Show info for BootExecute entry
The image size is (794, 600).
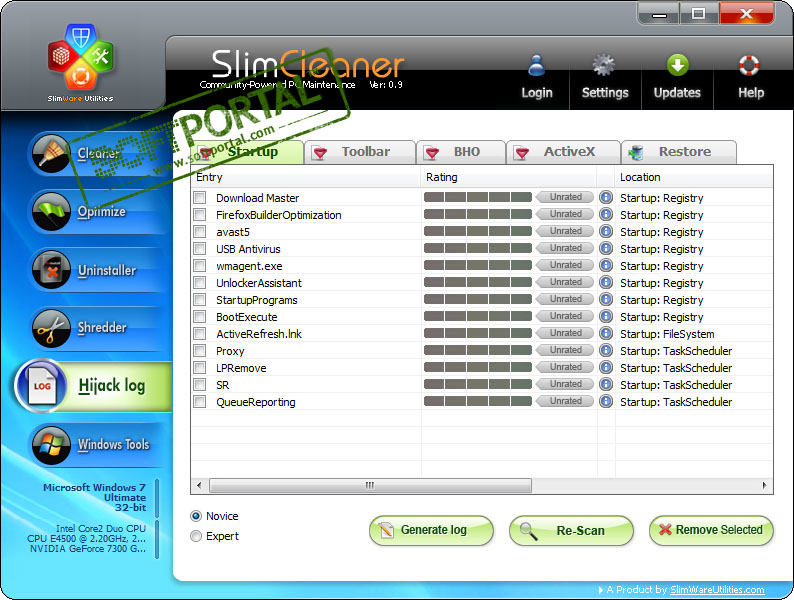tap(606, 316)
